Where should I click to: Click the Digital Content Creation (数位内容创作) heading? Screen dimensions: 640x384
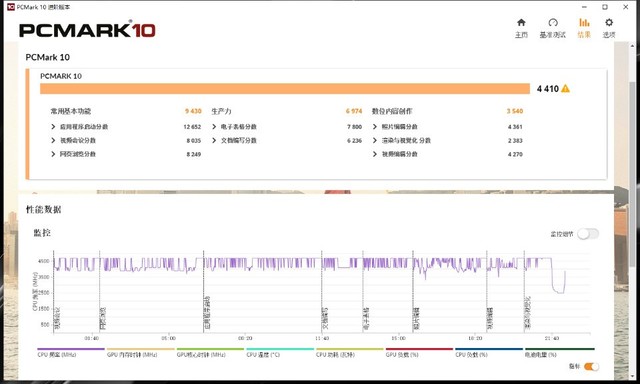point(392,111)
